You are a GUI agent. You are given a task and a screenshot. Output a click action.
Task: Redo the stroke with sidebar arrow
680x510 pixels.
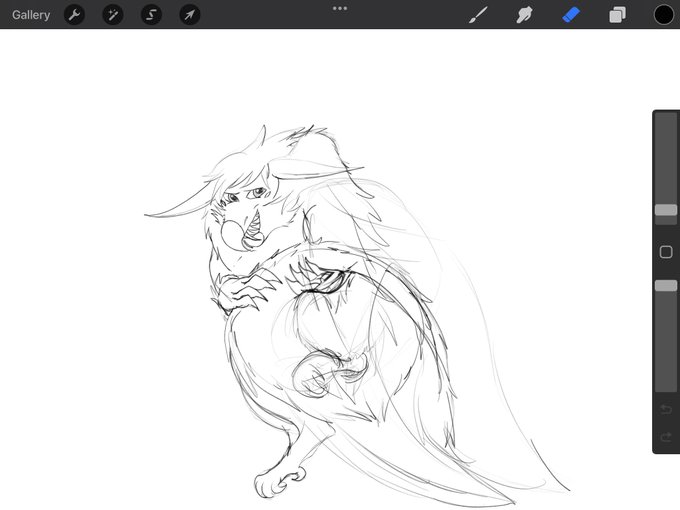(666, 437)
